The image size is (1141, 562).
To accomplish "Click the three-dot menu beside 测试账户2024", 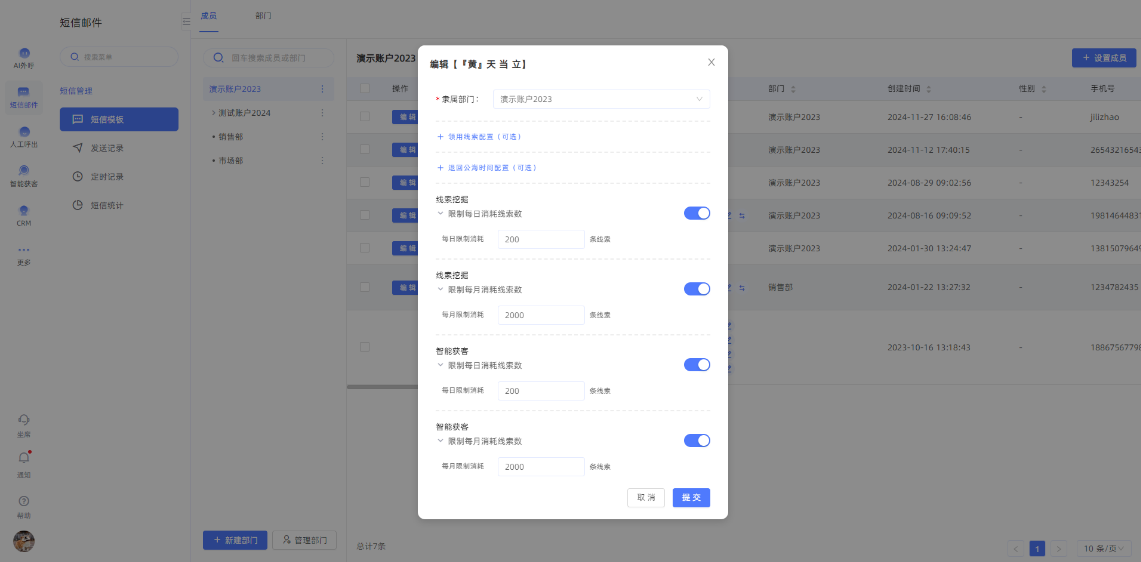I will click(x=322, y=113).
